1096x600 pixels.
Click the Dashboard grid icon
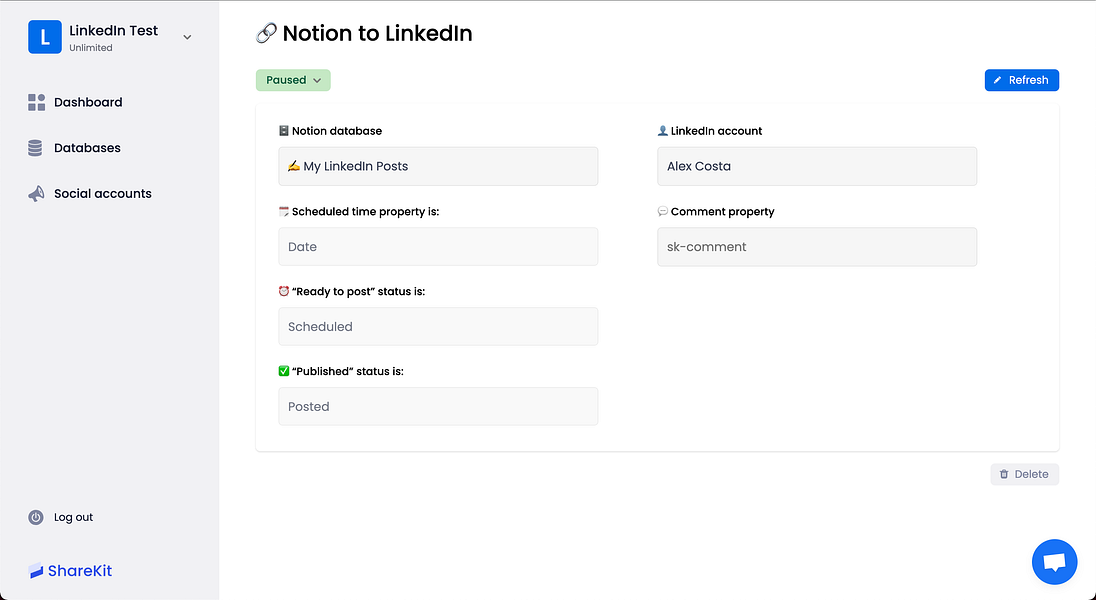[x=37, y=102]
